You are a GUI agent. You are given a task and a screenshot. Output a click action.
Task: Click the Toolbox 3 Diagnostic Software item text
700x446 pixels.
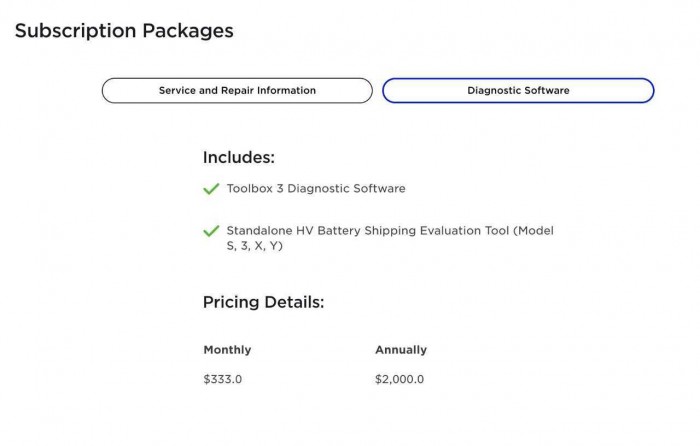pos(315,188)
